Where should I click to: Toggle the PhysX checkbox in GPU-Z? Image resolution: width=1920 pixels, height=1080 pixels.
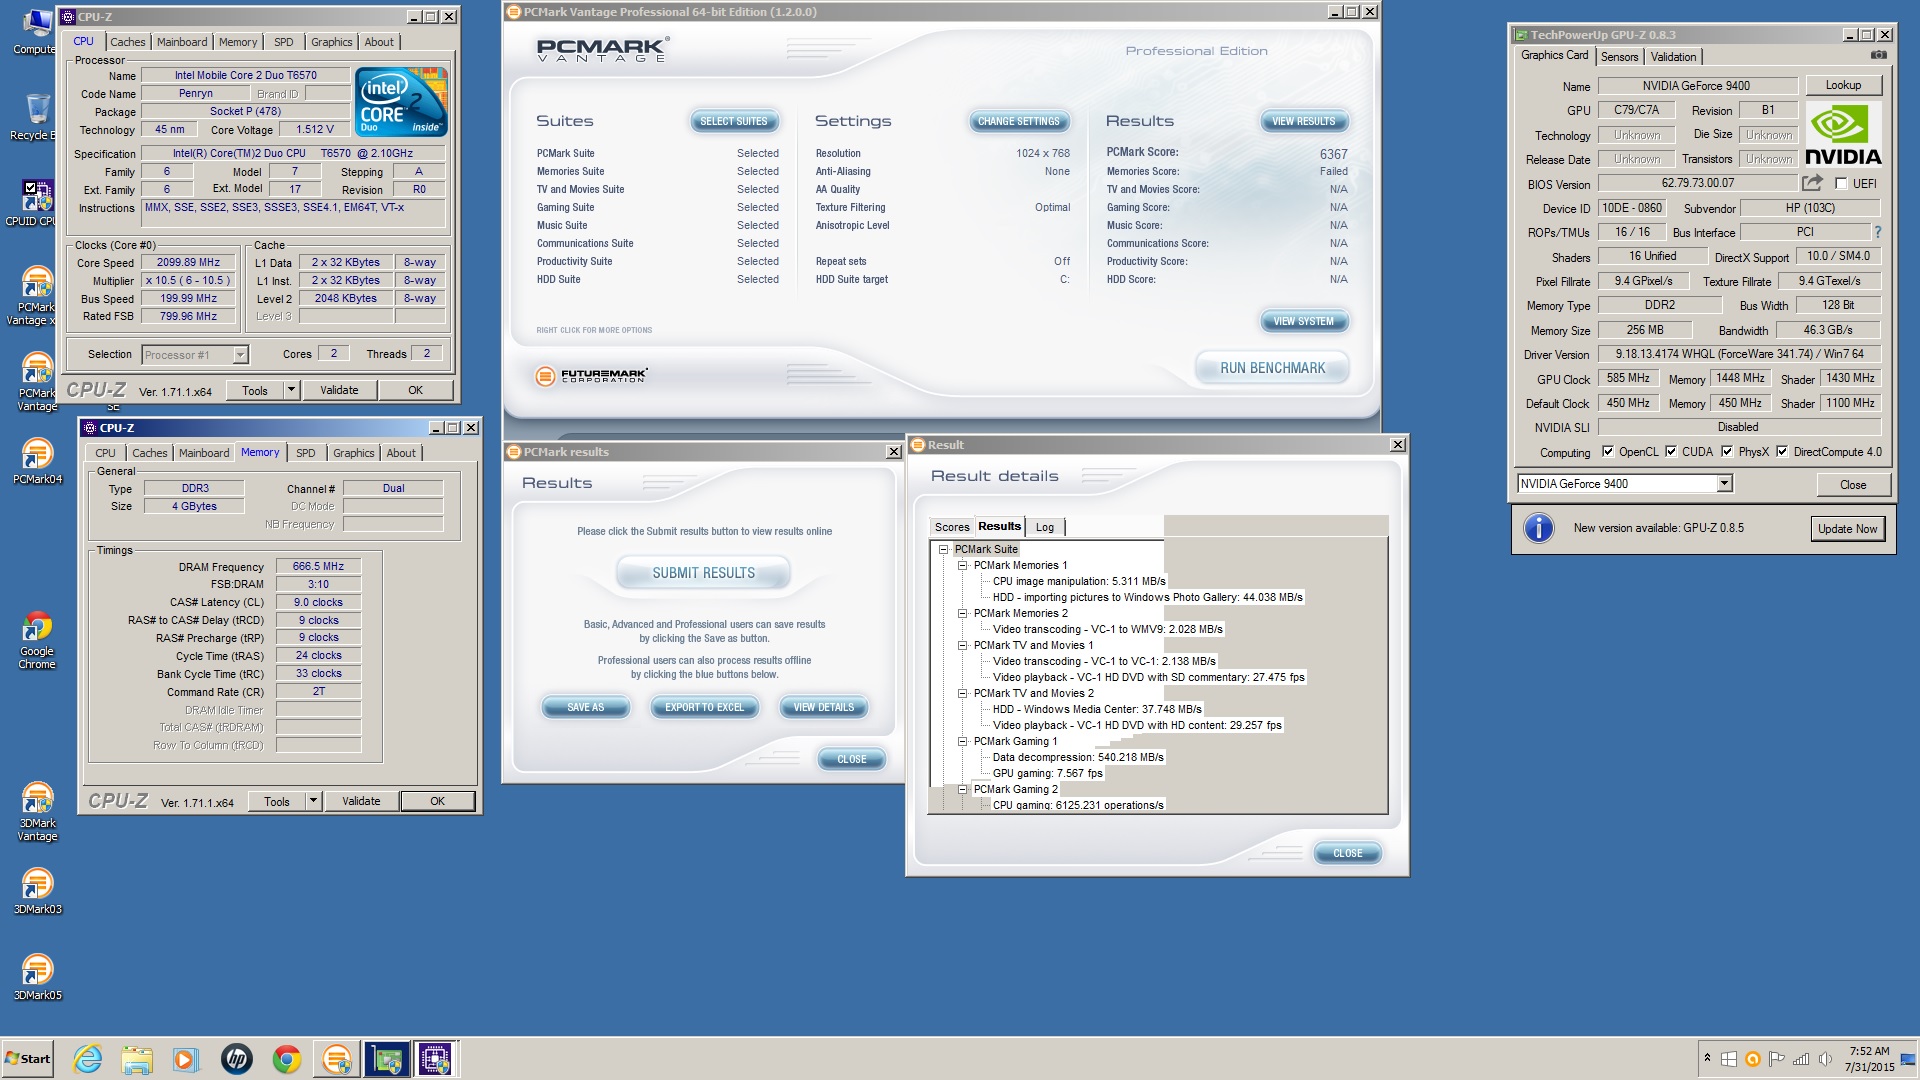pos(1727,452)
